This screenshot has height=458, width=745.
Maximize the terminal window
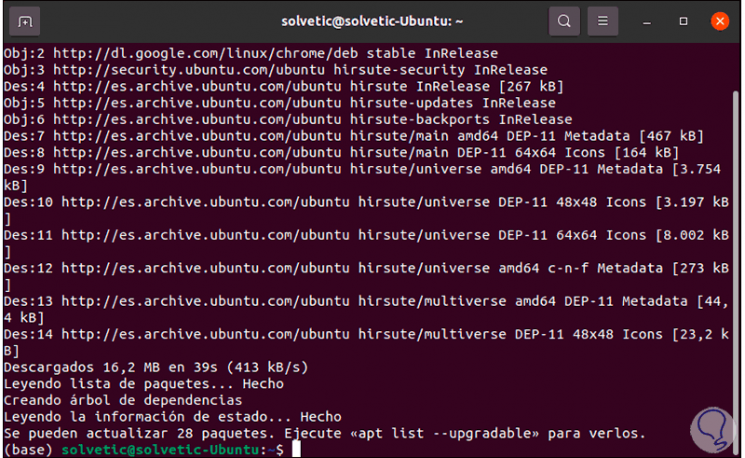coord(683,21)
